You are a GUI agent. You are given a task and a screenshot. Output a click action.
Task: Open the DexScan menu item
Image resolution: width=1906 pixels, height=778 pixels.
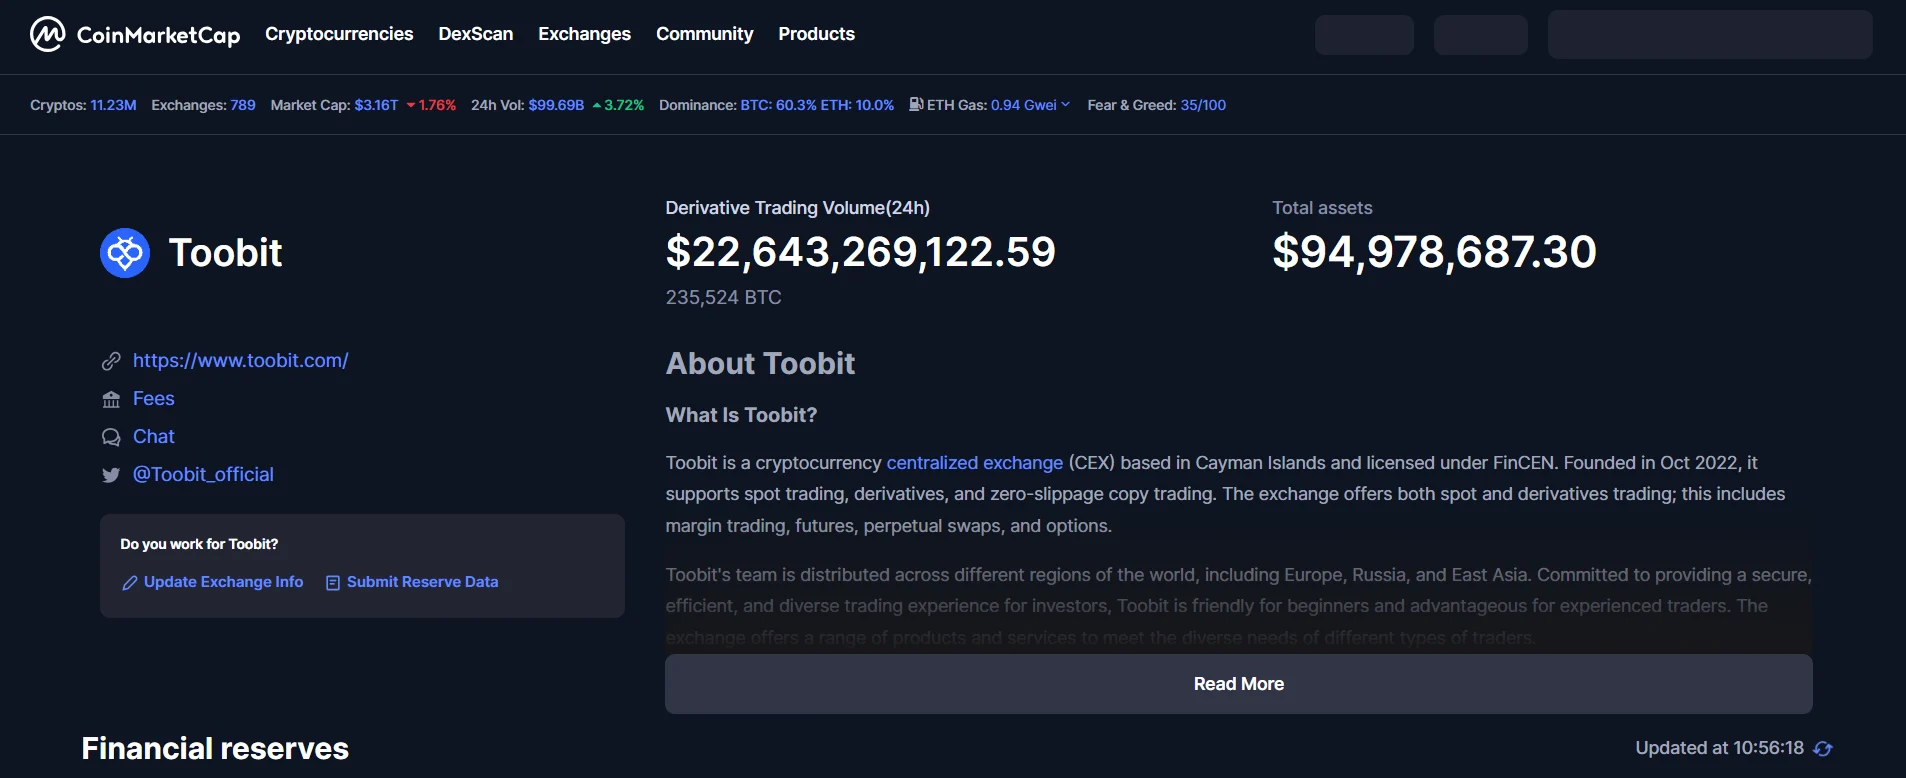(475, 34)
